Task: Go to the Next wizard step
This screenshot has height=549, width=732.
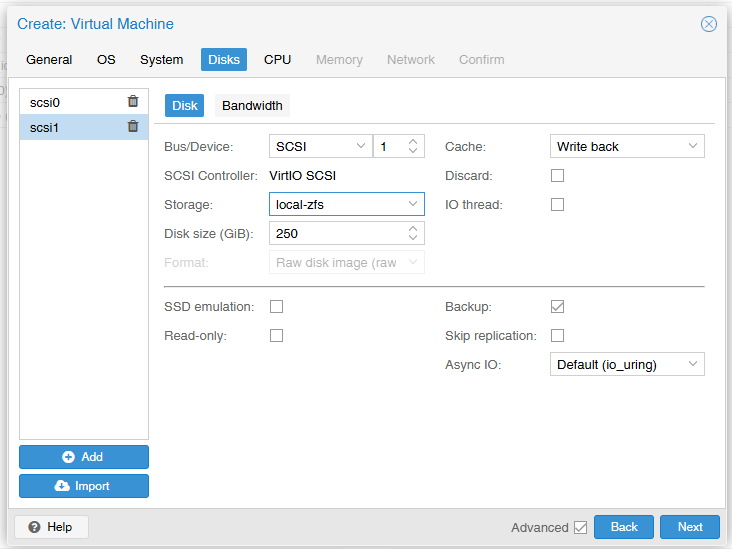Action: point(690,527)
